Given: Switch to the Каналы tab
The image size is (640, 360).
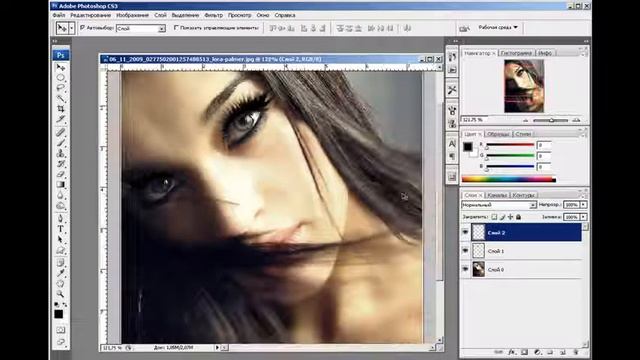Looking at the screenshot, I should [x=497, y=195].
